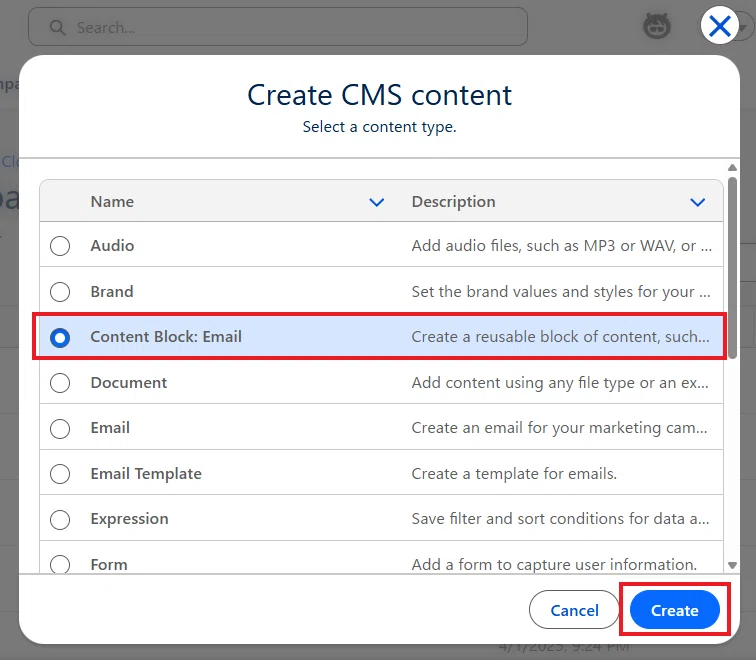
Task: Click the 'Expression' row name
Action: [130, 519]
